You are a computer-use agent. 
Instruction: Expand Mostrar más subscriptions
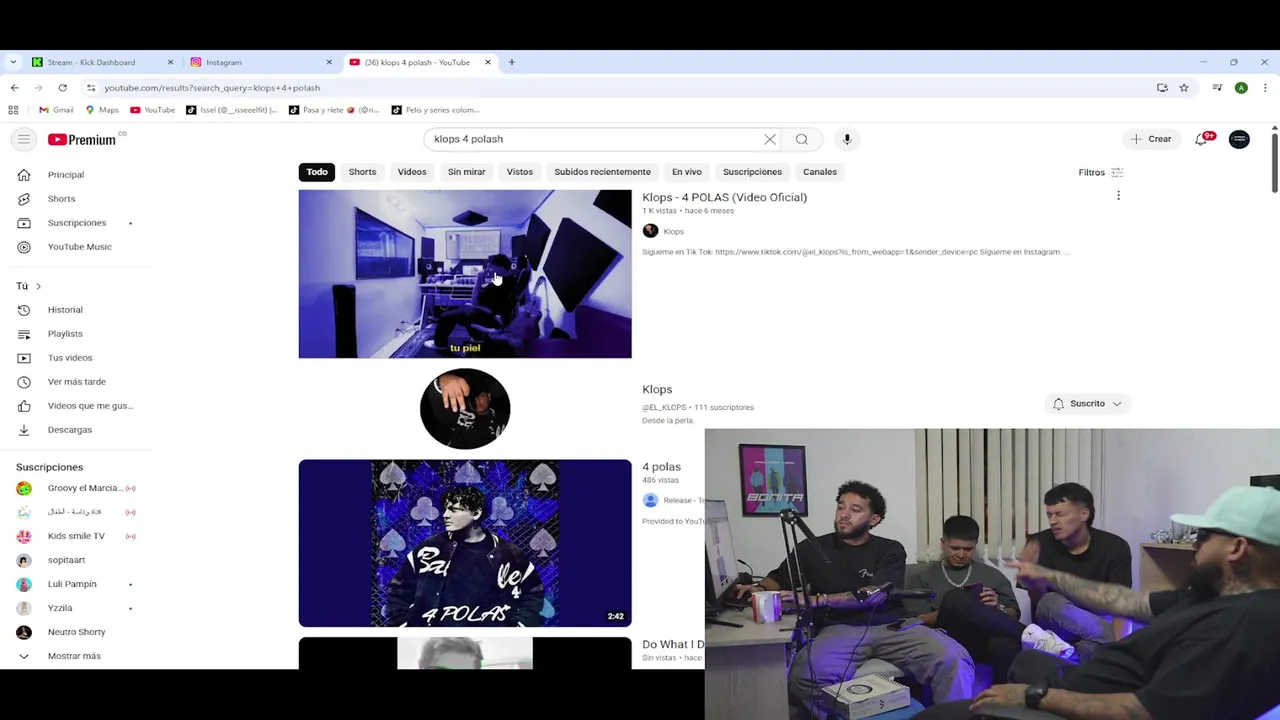pos(76,656)
